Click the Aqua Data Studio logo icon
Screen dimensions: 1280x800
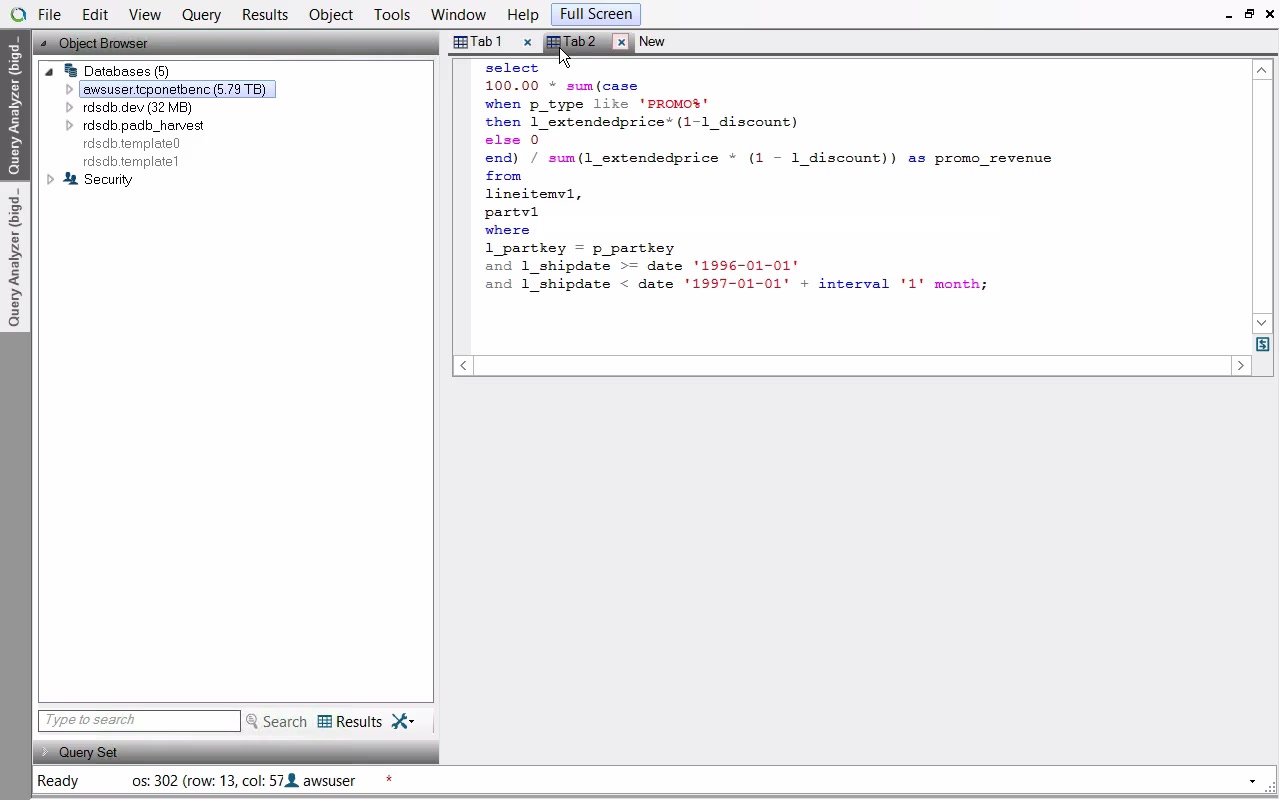pos(18,15)
